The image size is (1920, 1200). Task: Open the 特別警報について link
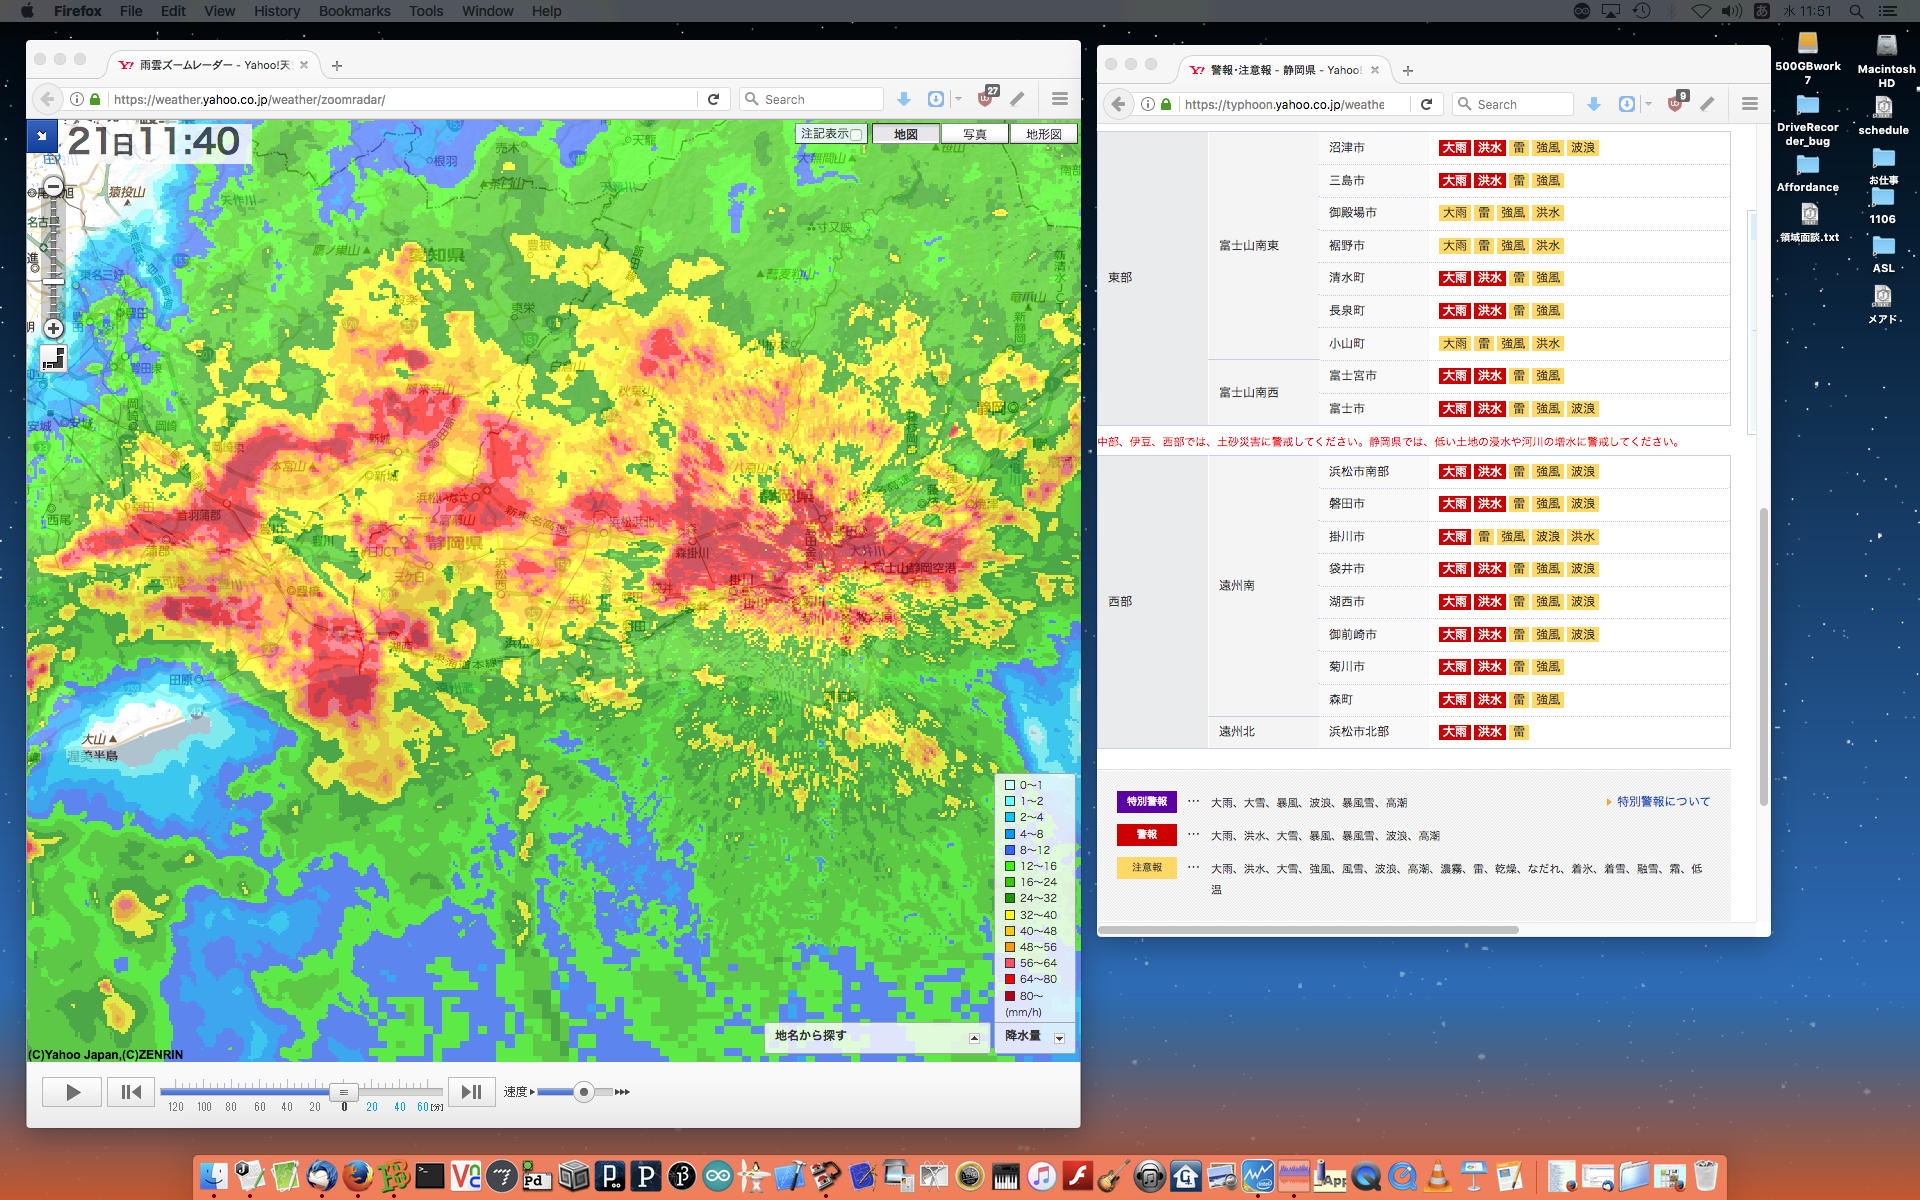click(x=1663, y=802)
